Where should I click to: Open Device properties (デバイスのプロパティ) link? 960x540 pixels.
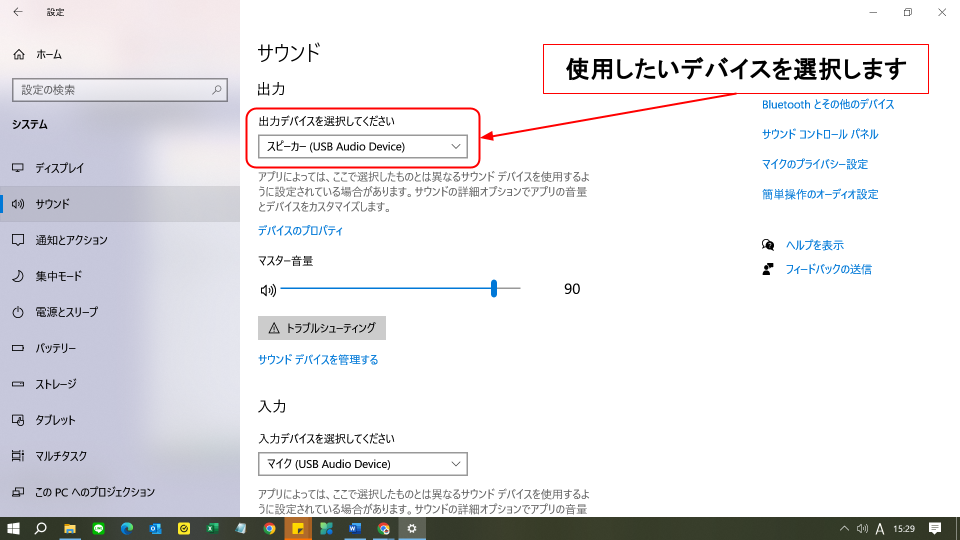(300, 231)
